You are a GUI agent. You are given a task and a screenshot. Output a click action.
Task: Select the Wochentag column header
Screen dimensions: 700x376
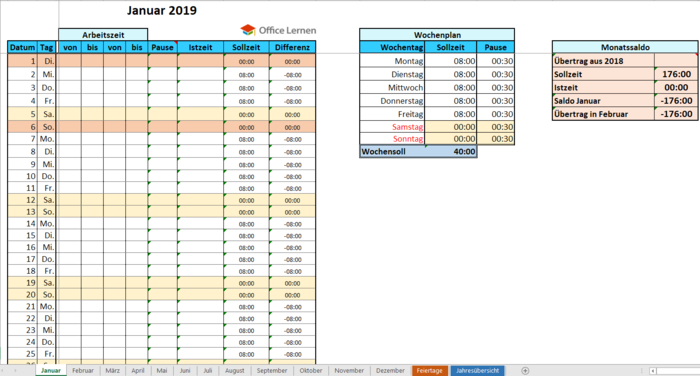tap(392, 47)
